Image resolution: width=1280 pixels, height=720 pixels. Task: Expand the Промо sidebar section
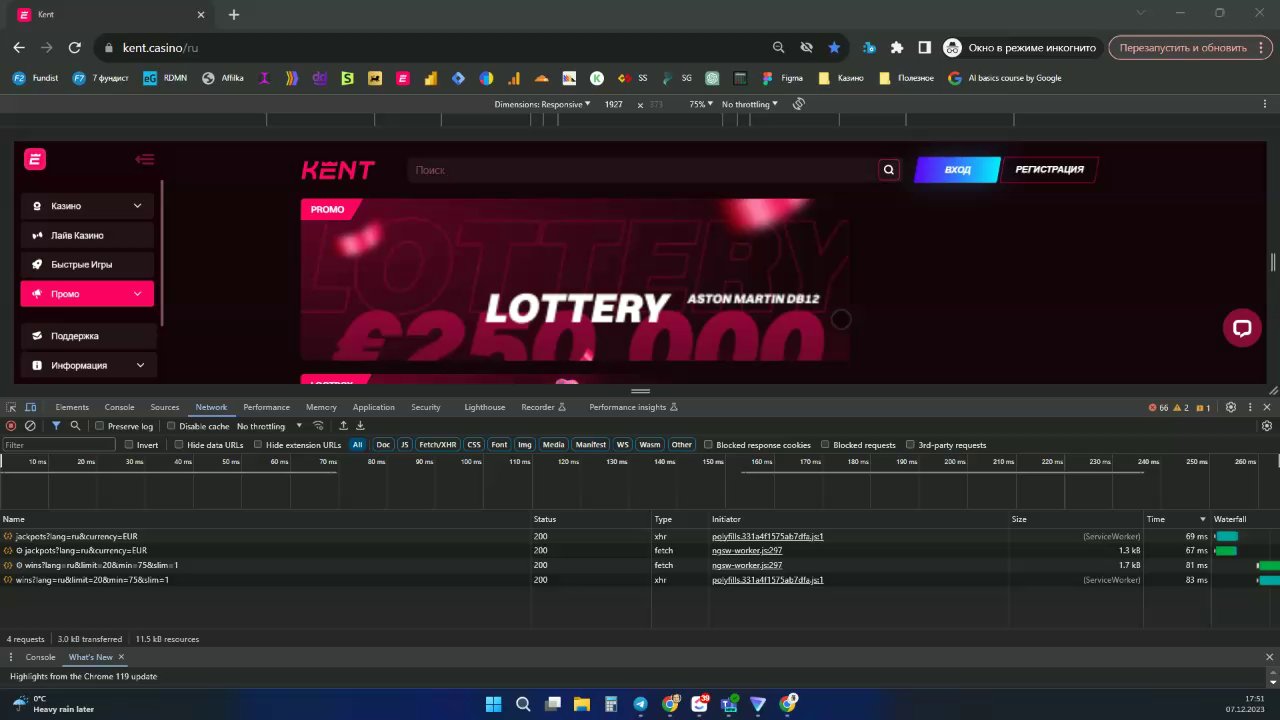87,294
